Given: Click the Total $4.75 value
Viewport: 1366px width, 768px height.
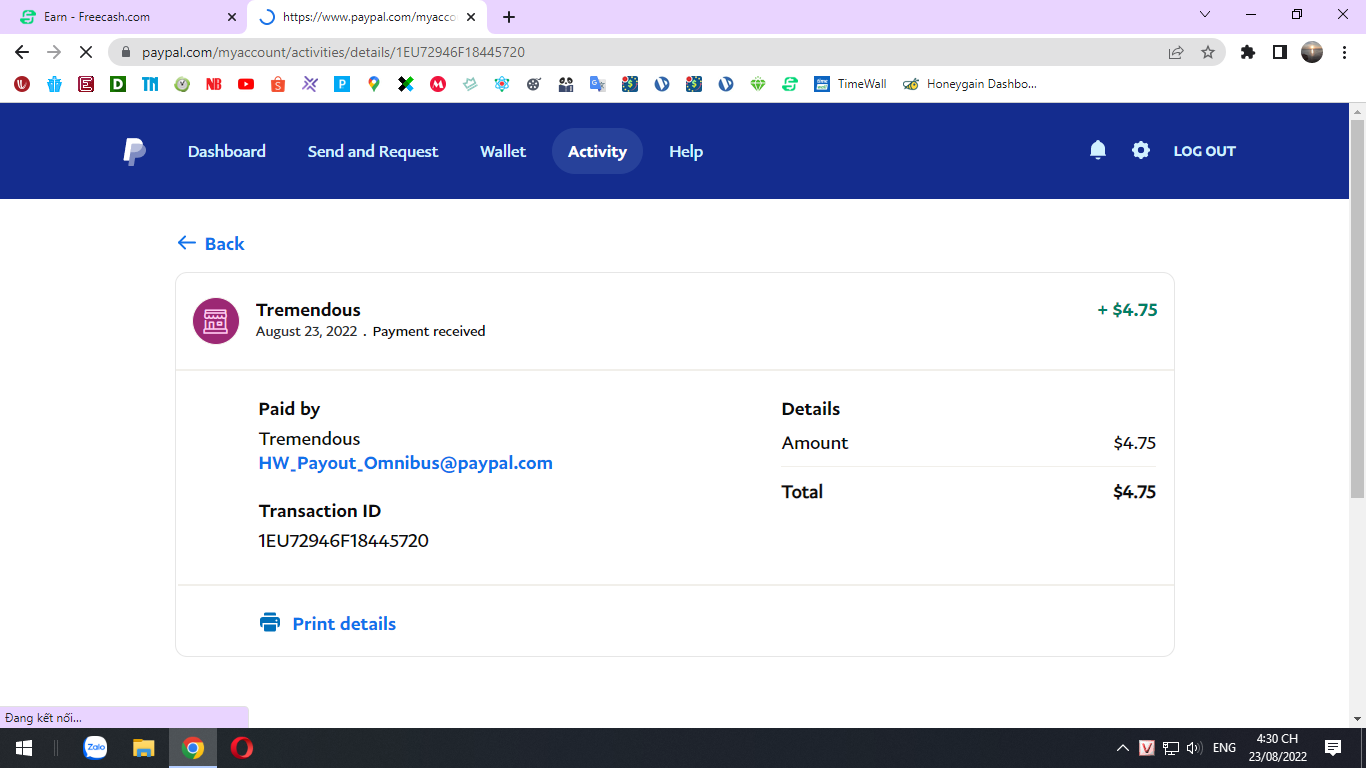Looking at the screenshot, I should 1135,492.
